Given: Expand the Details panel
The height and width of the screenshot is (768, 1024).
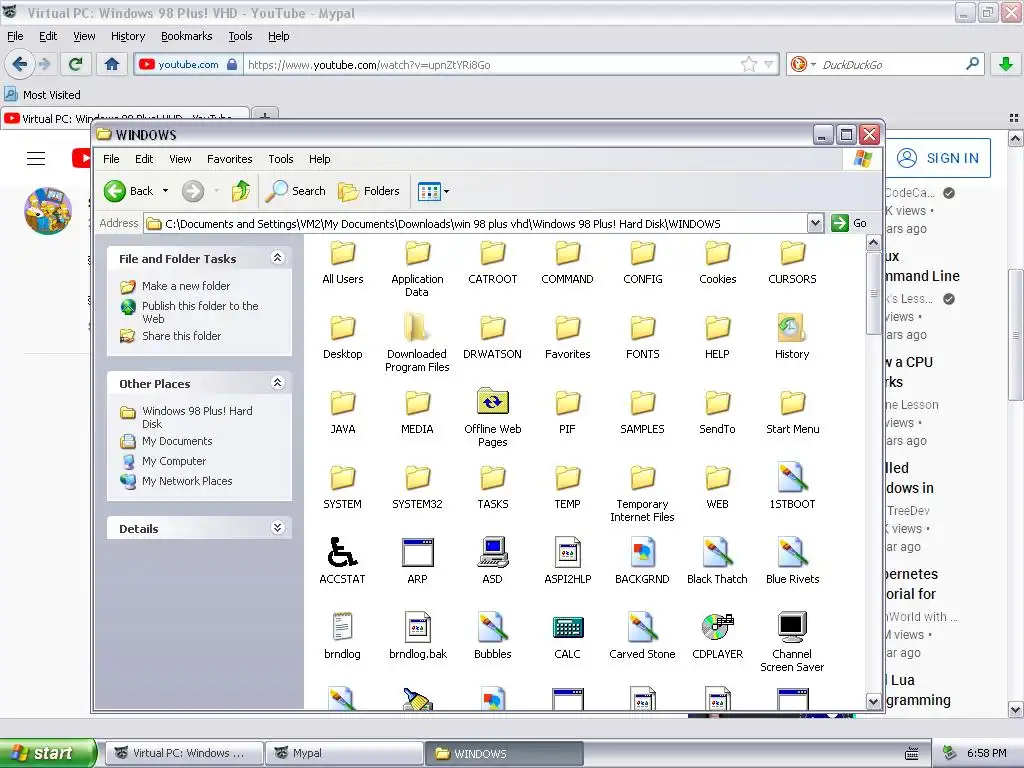Looking at the screenshot, I should [278, 528].
